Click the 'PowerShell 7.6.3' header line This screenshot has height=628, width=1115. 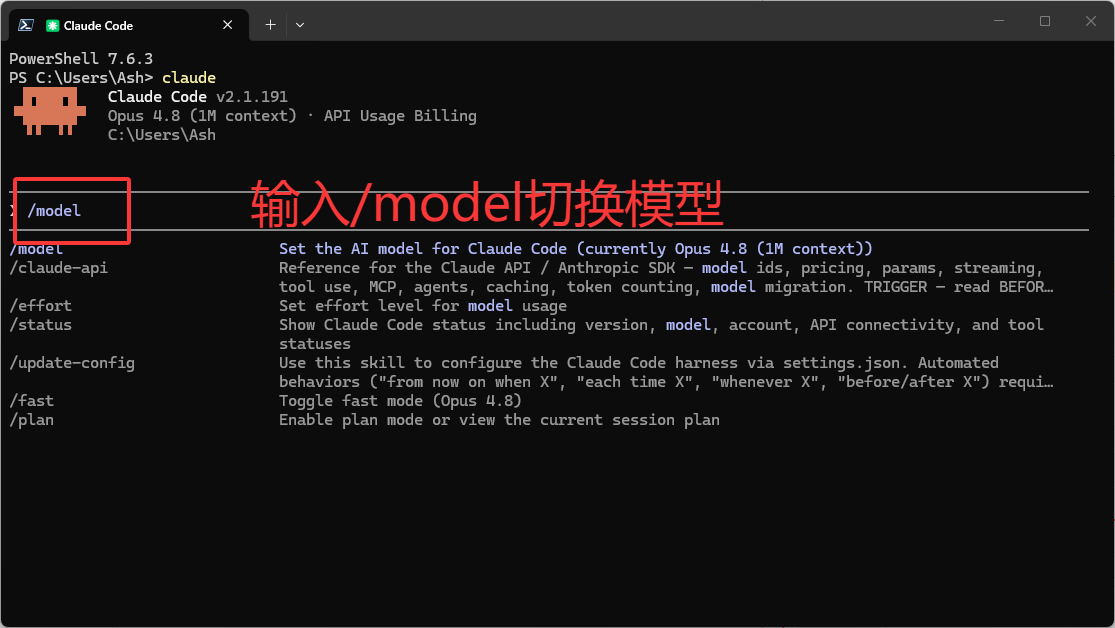tap(81, 58)
